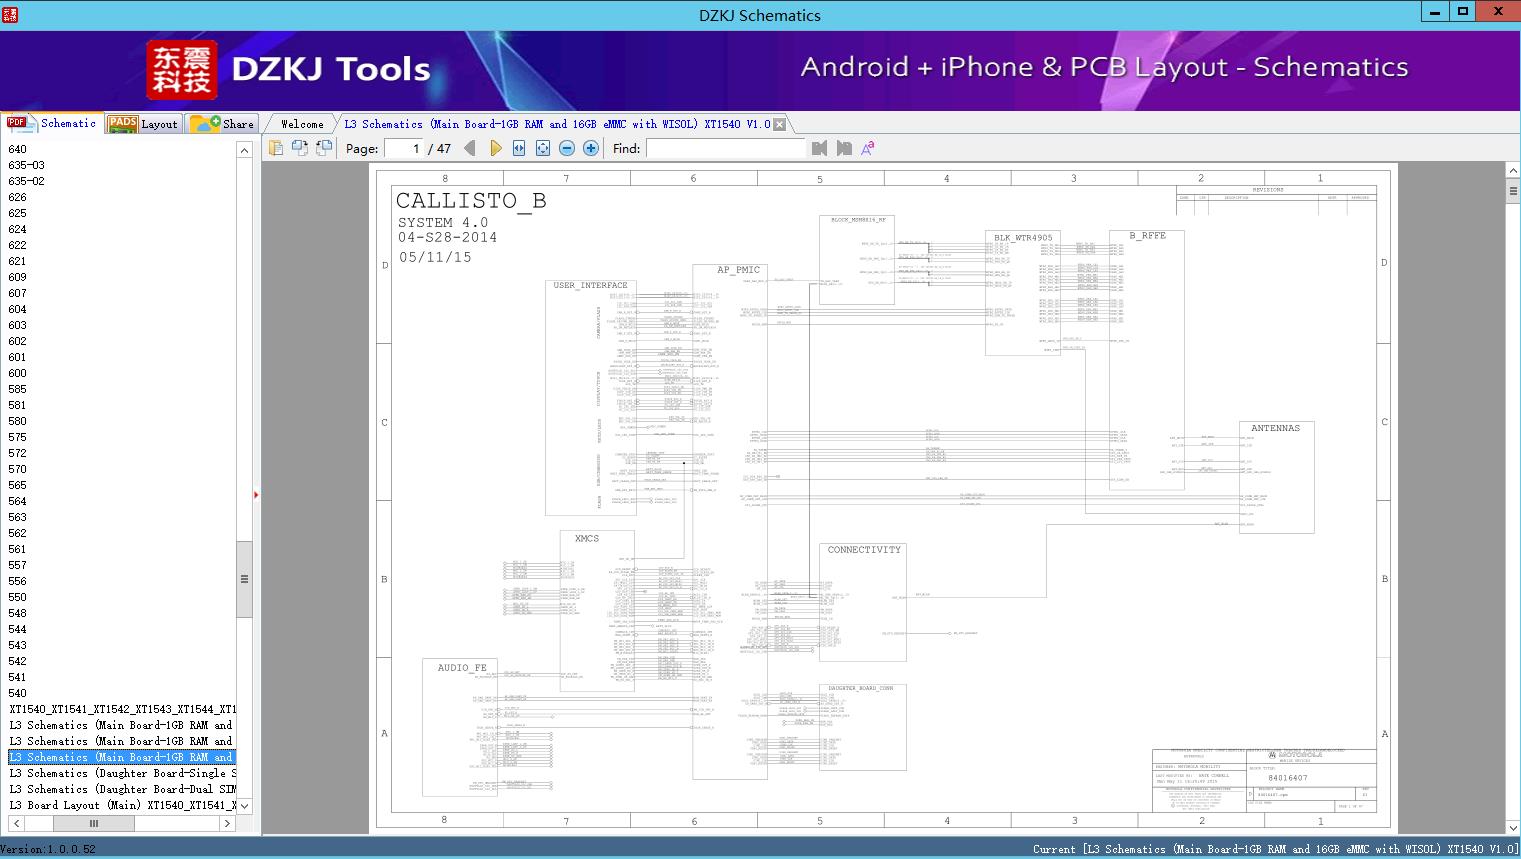1521x859 pixels.
Task: Go to the previous page arrow
Action: pos(470,148)
